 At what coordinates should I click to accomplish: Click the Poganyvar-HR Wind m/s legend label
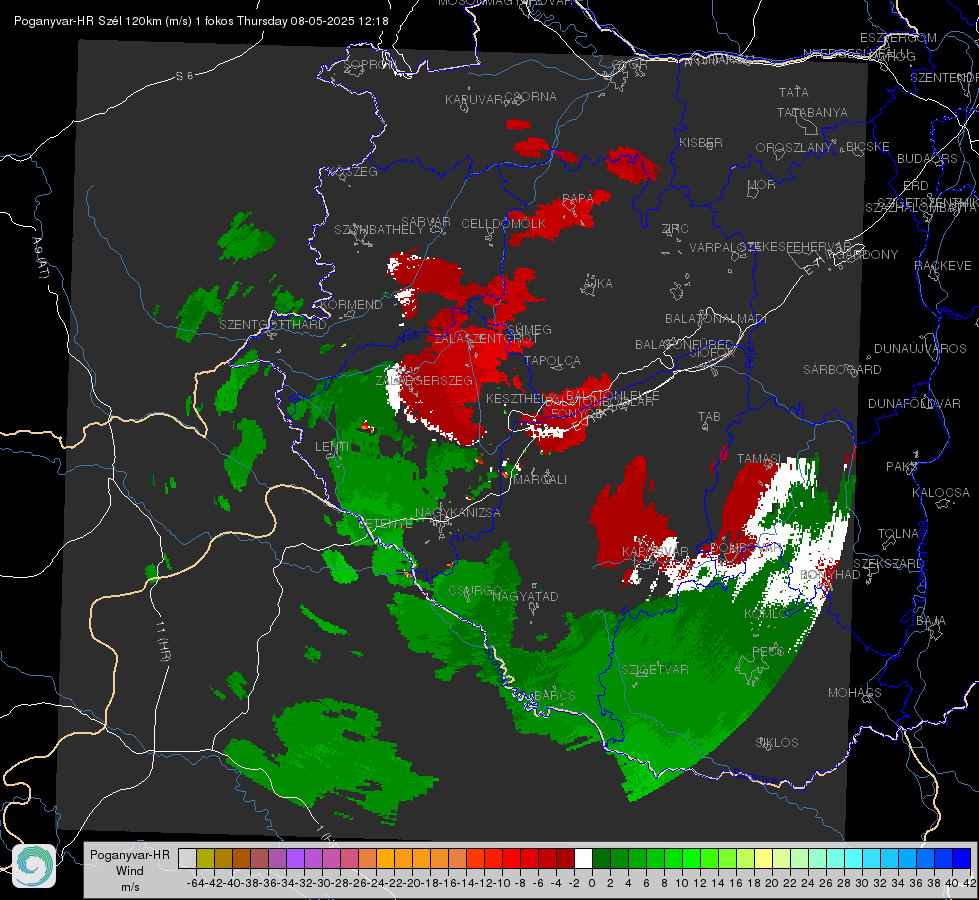[x=130, y=871]
